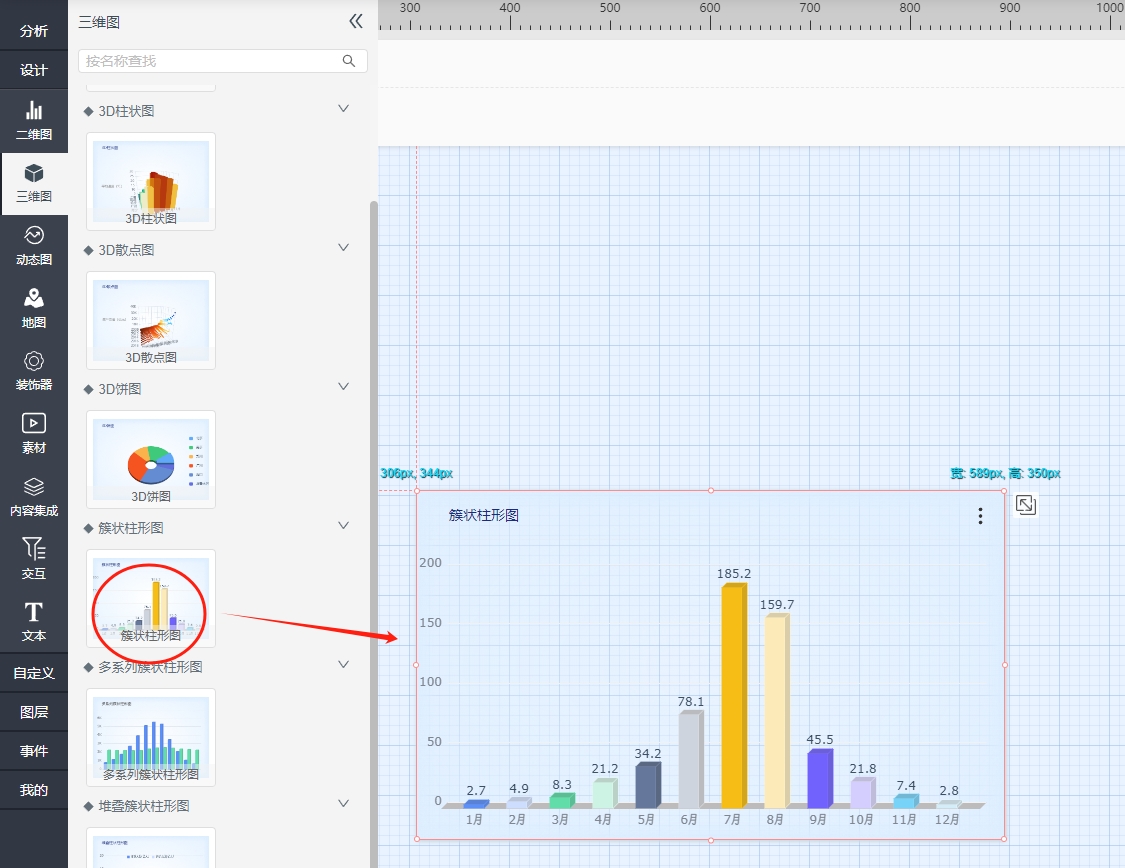Open the 素材 media materials panel
The image size is (1125, 868).
[x=34, y=434]
